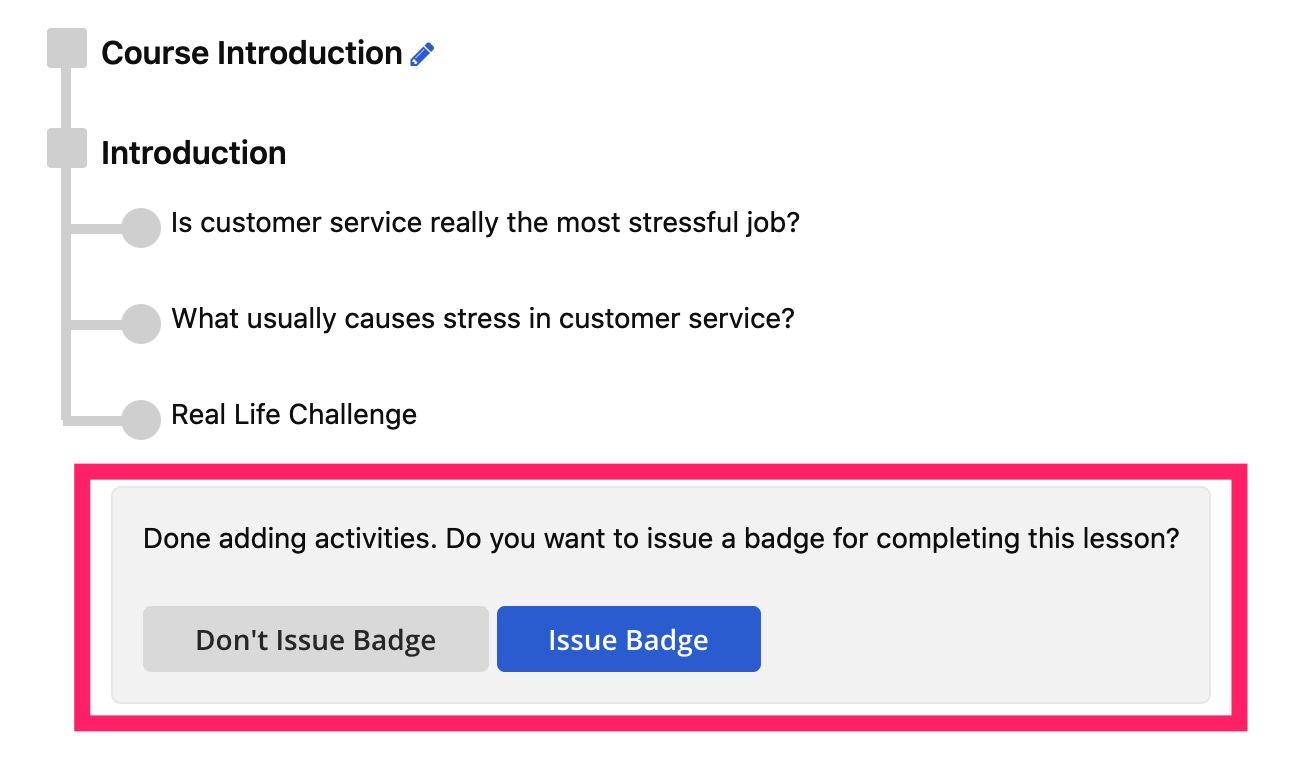Click the circle node for causes stress activity
The height and width of the screenshot is (774, 1310).
pos(141,324)
